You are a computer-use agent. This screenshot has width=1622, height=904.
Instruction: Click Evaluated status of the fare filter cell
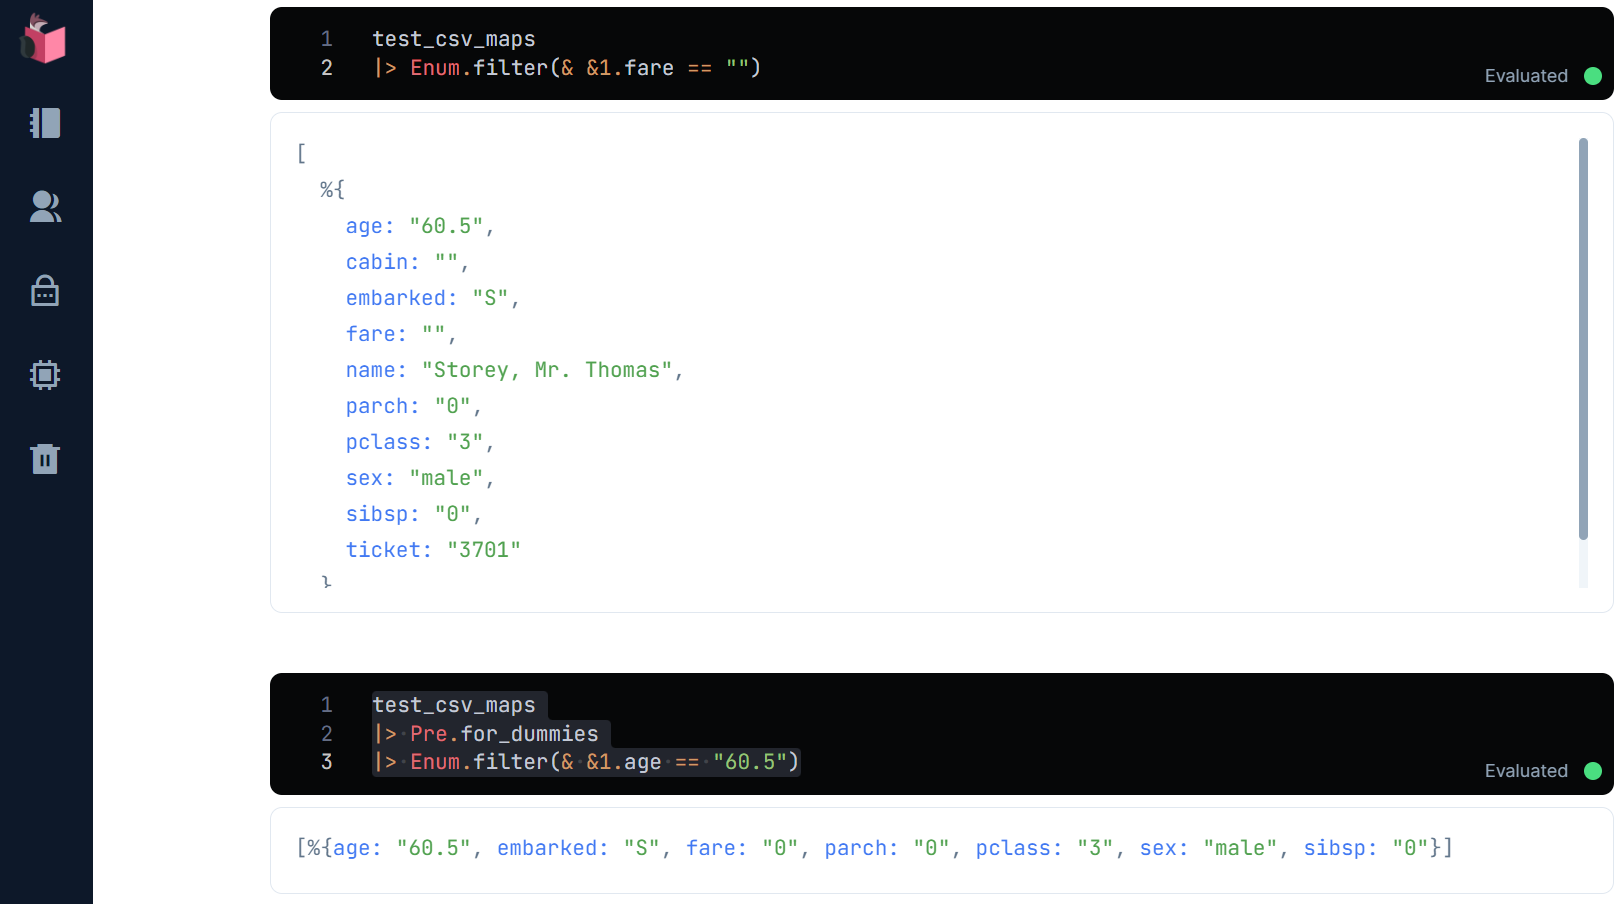pos(1543,76)
